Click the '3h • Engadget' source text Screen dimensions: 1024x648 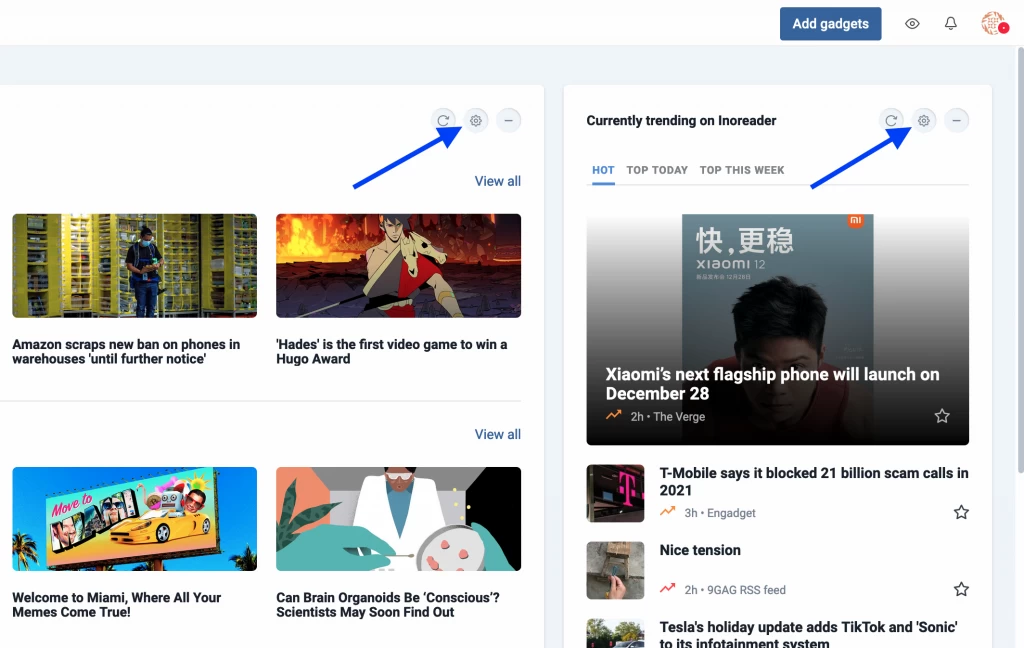pos(720,513)
